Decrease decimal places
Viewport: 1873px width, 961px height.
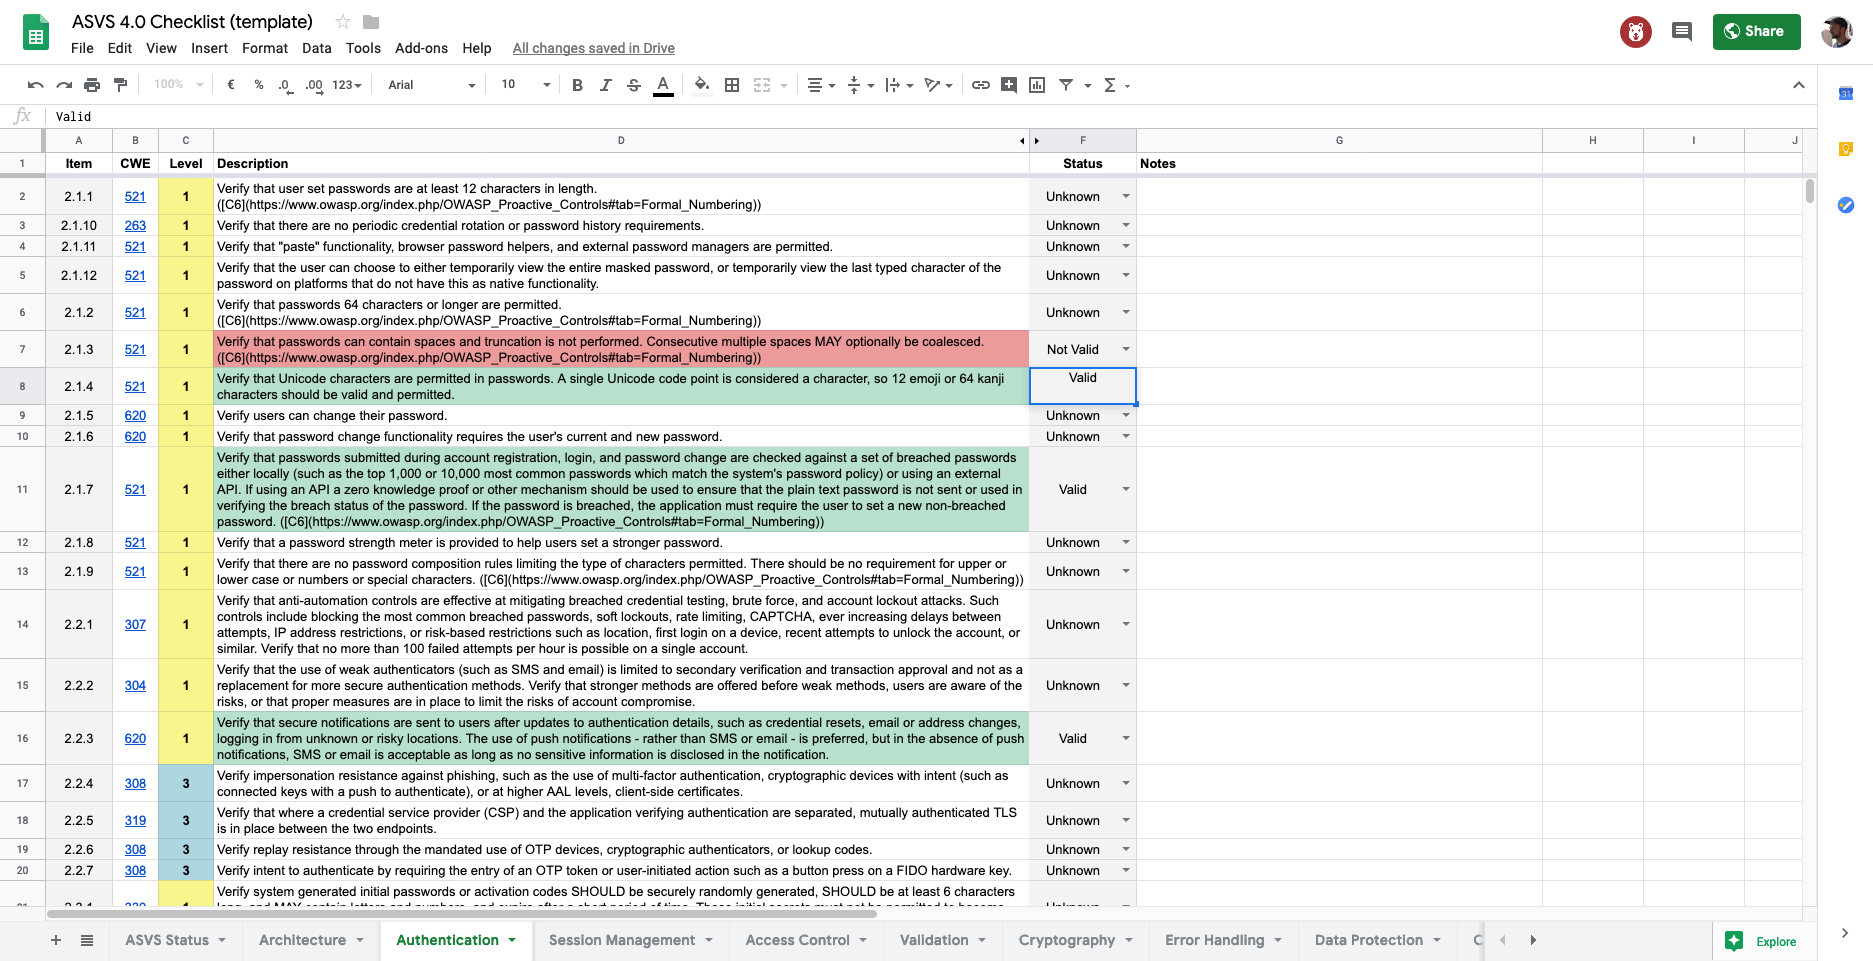[286, 85]
